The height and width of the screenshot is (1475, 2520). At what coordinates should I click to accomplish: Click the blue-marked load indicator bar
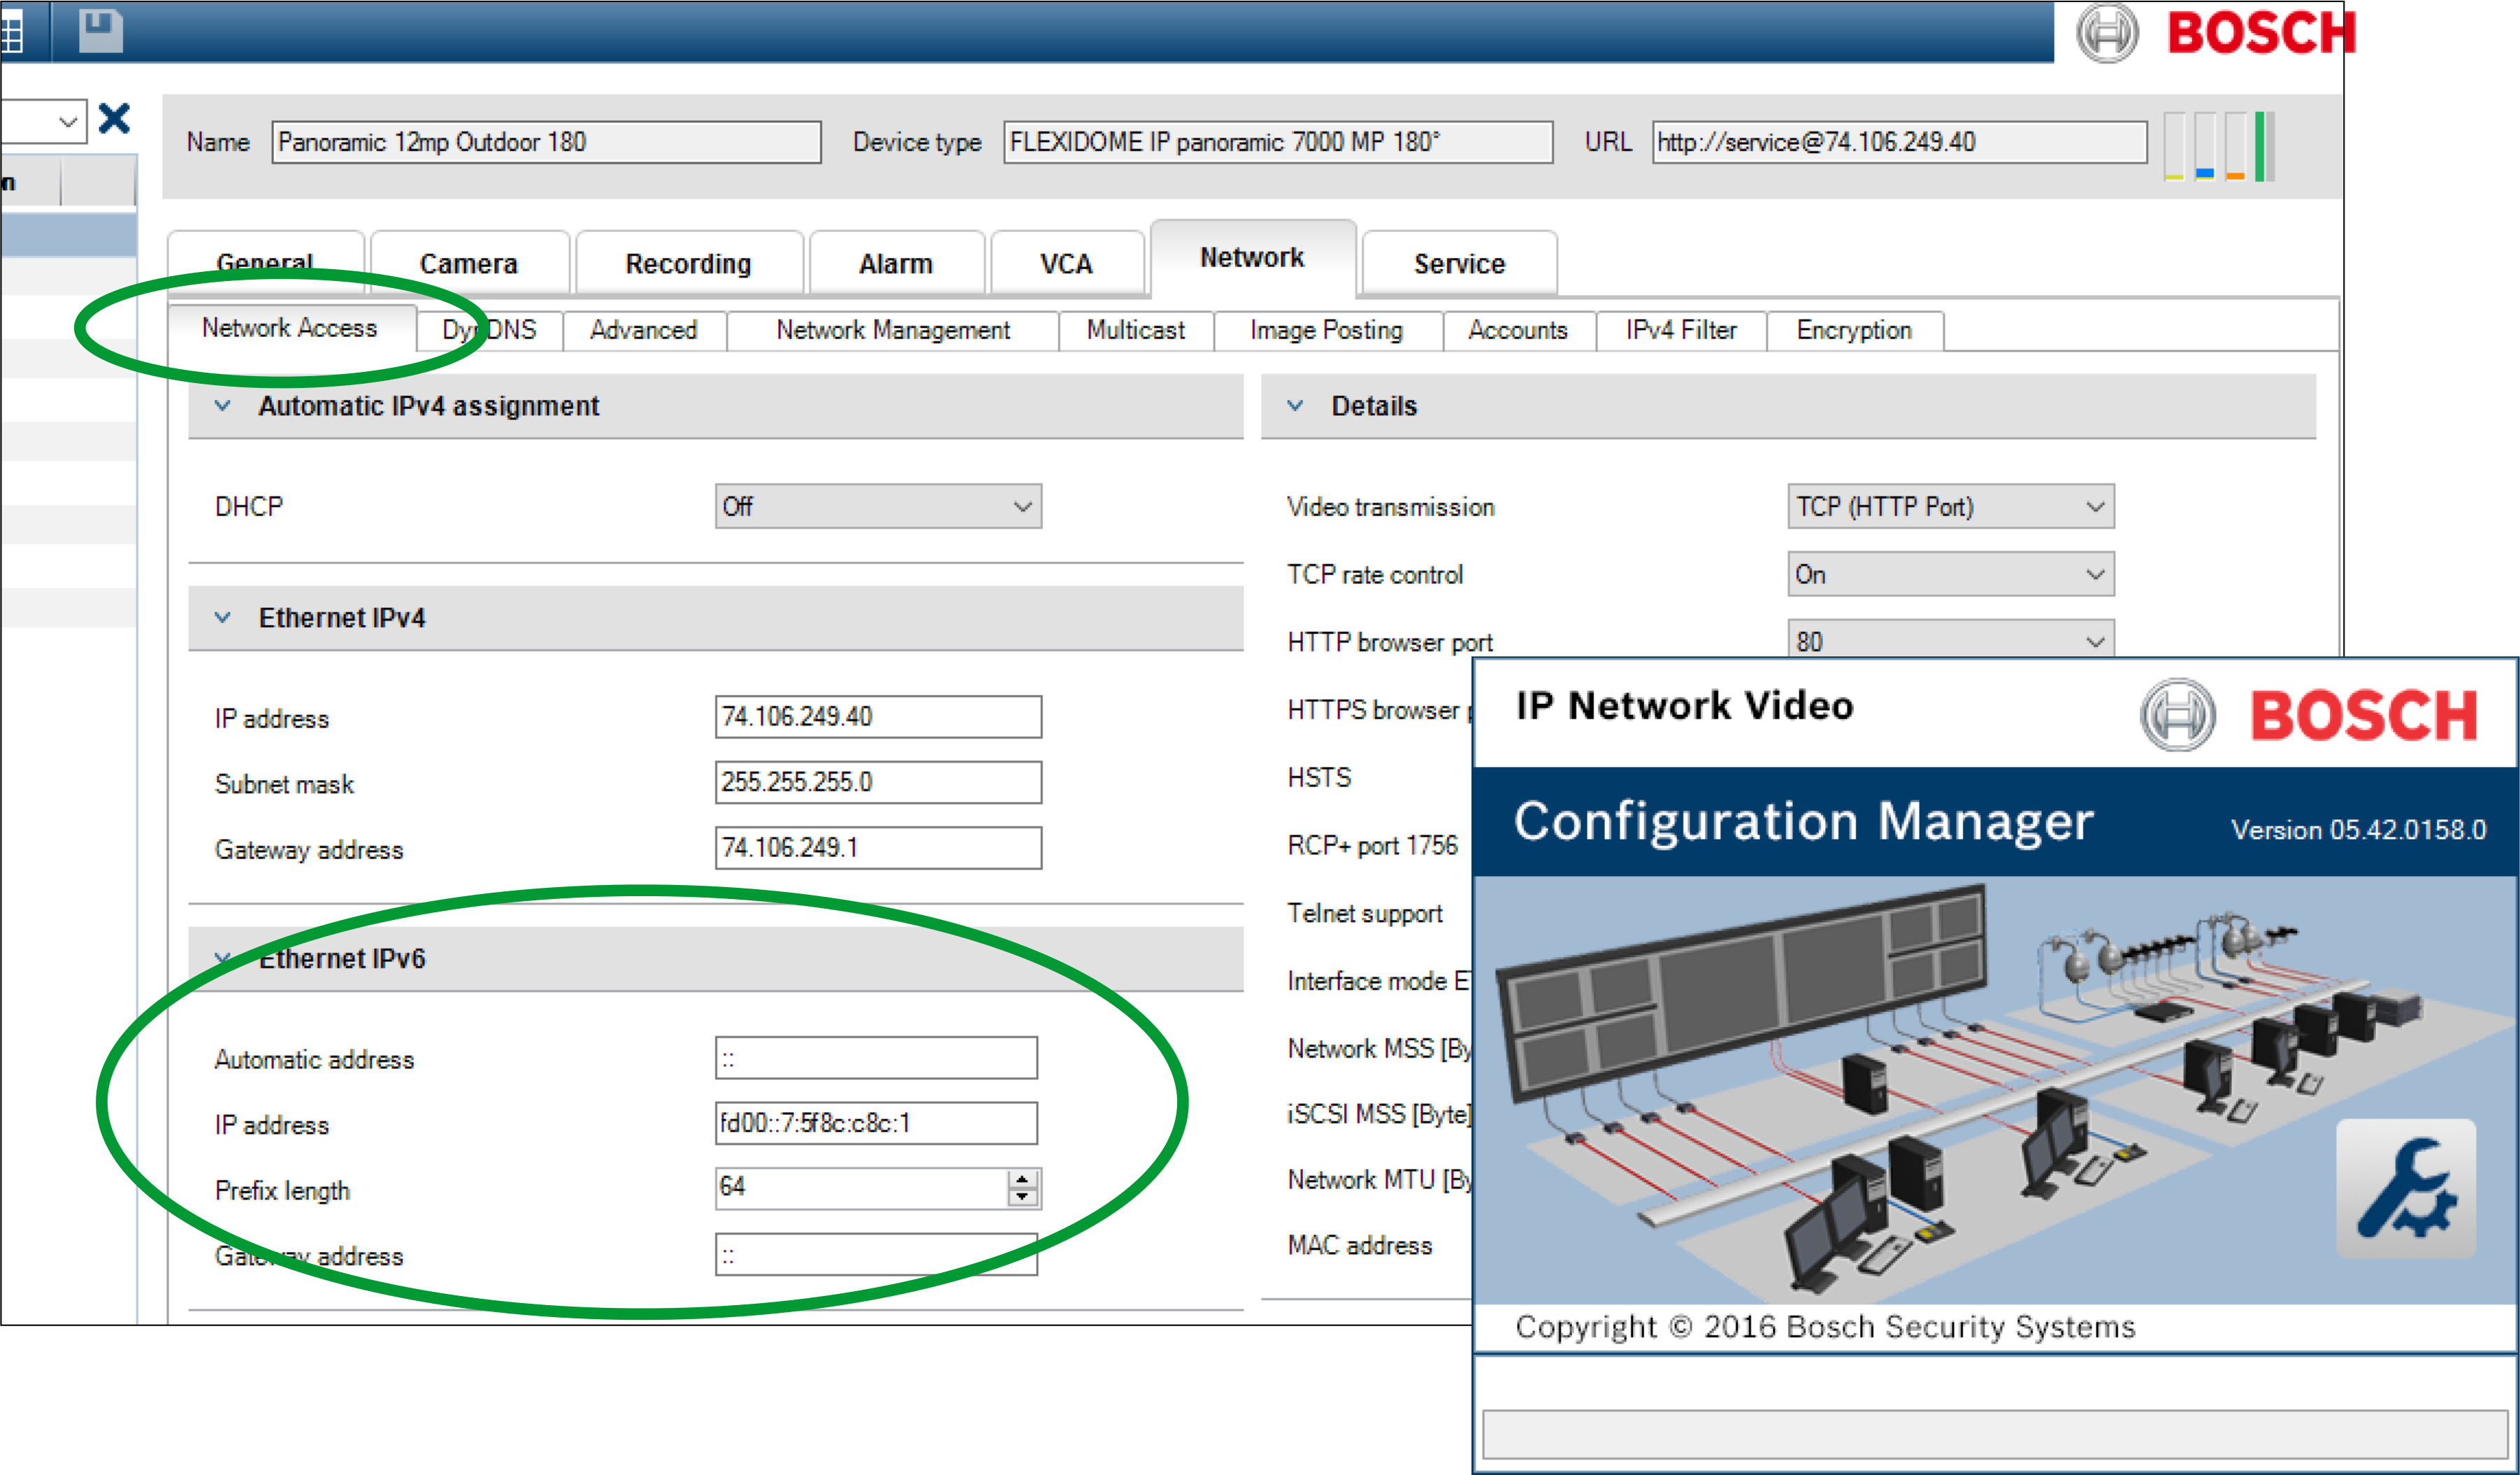[x=2204, y=146]
